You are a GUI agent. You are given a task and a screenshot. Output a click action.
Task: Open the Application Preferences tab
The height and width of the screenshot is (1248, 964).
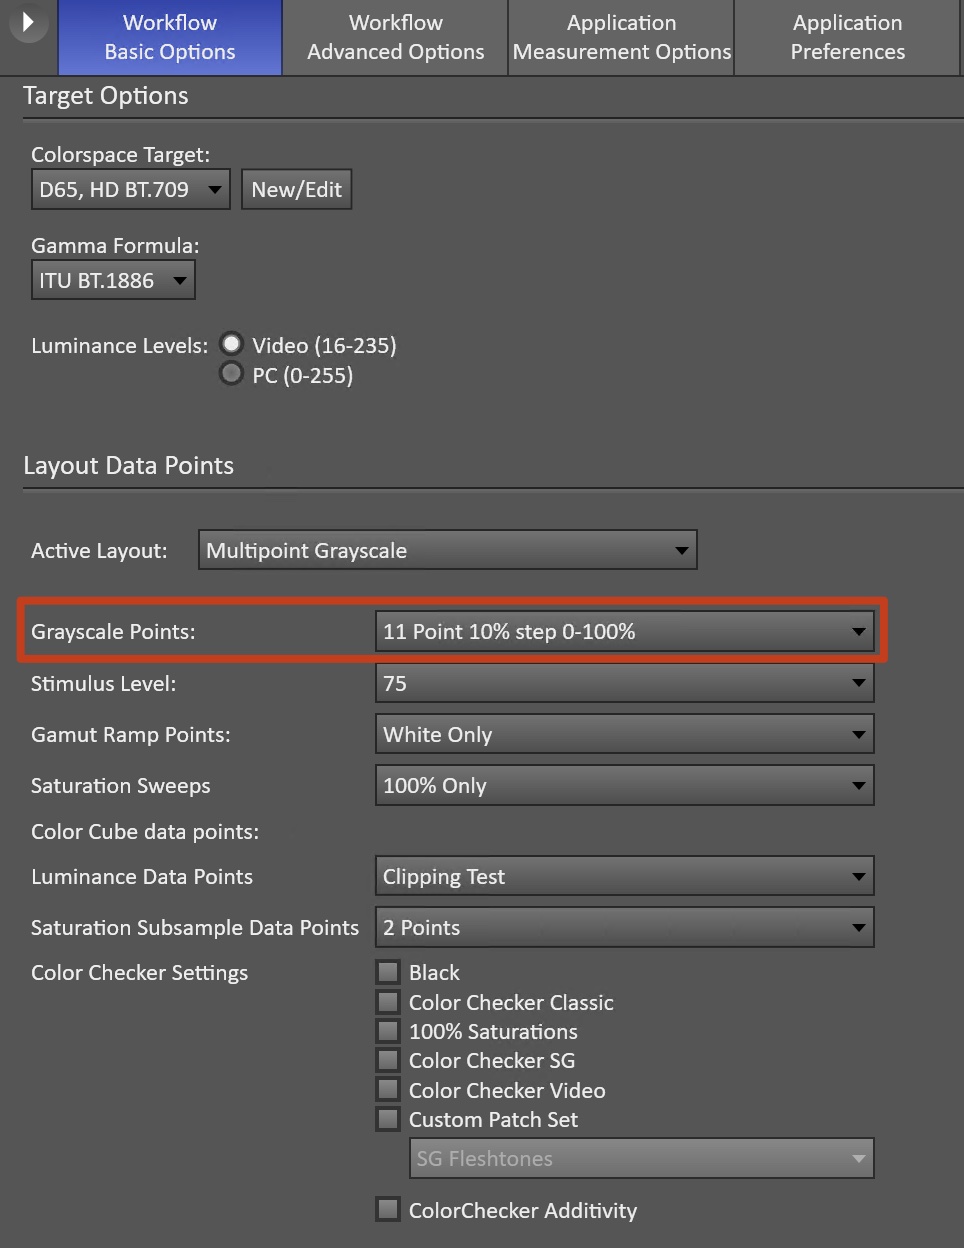[847, 37]
